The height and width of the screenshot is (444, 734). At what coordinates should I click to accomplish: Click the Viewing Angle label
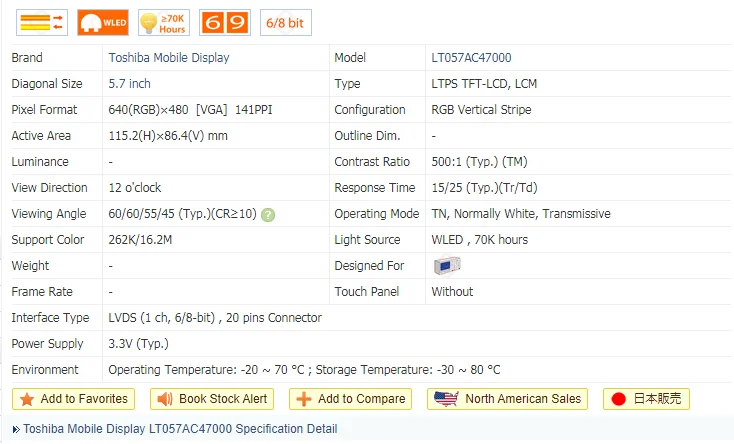(x=49, y=214)
